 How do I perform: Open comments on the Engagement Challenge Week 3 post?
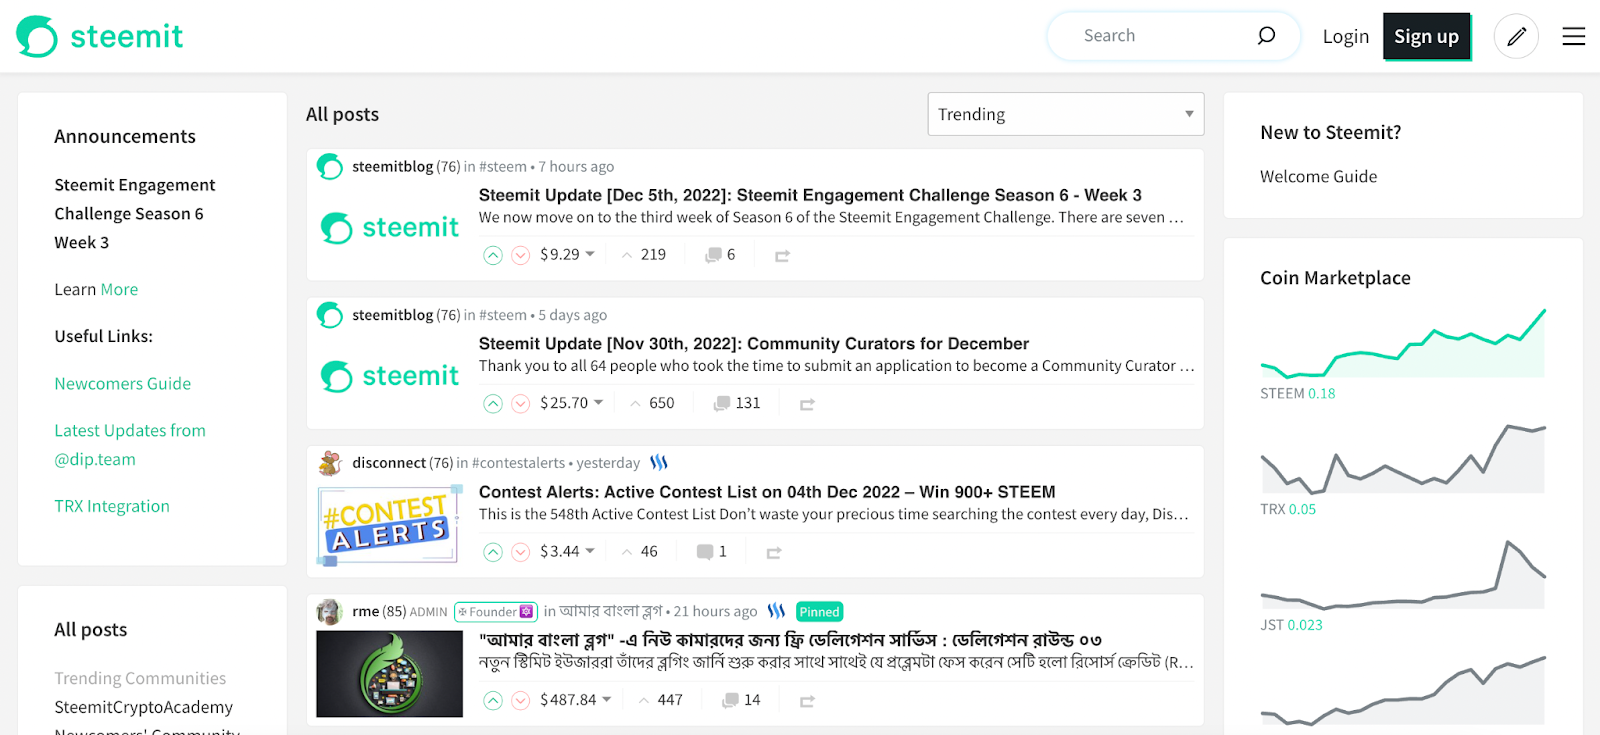click(720, 255)
